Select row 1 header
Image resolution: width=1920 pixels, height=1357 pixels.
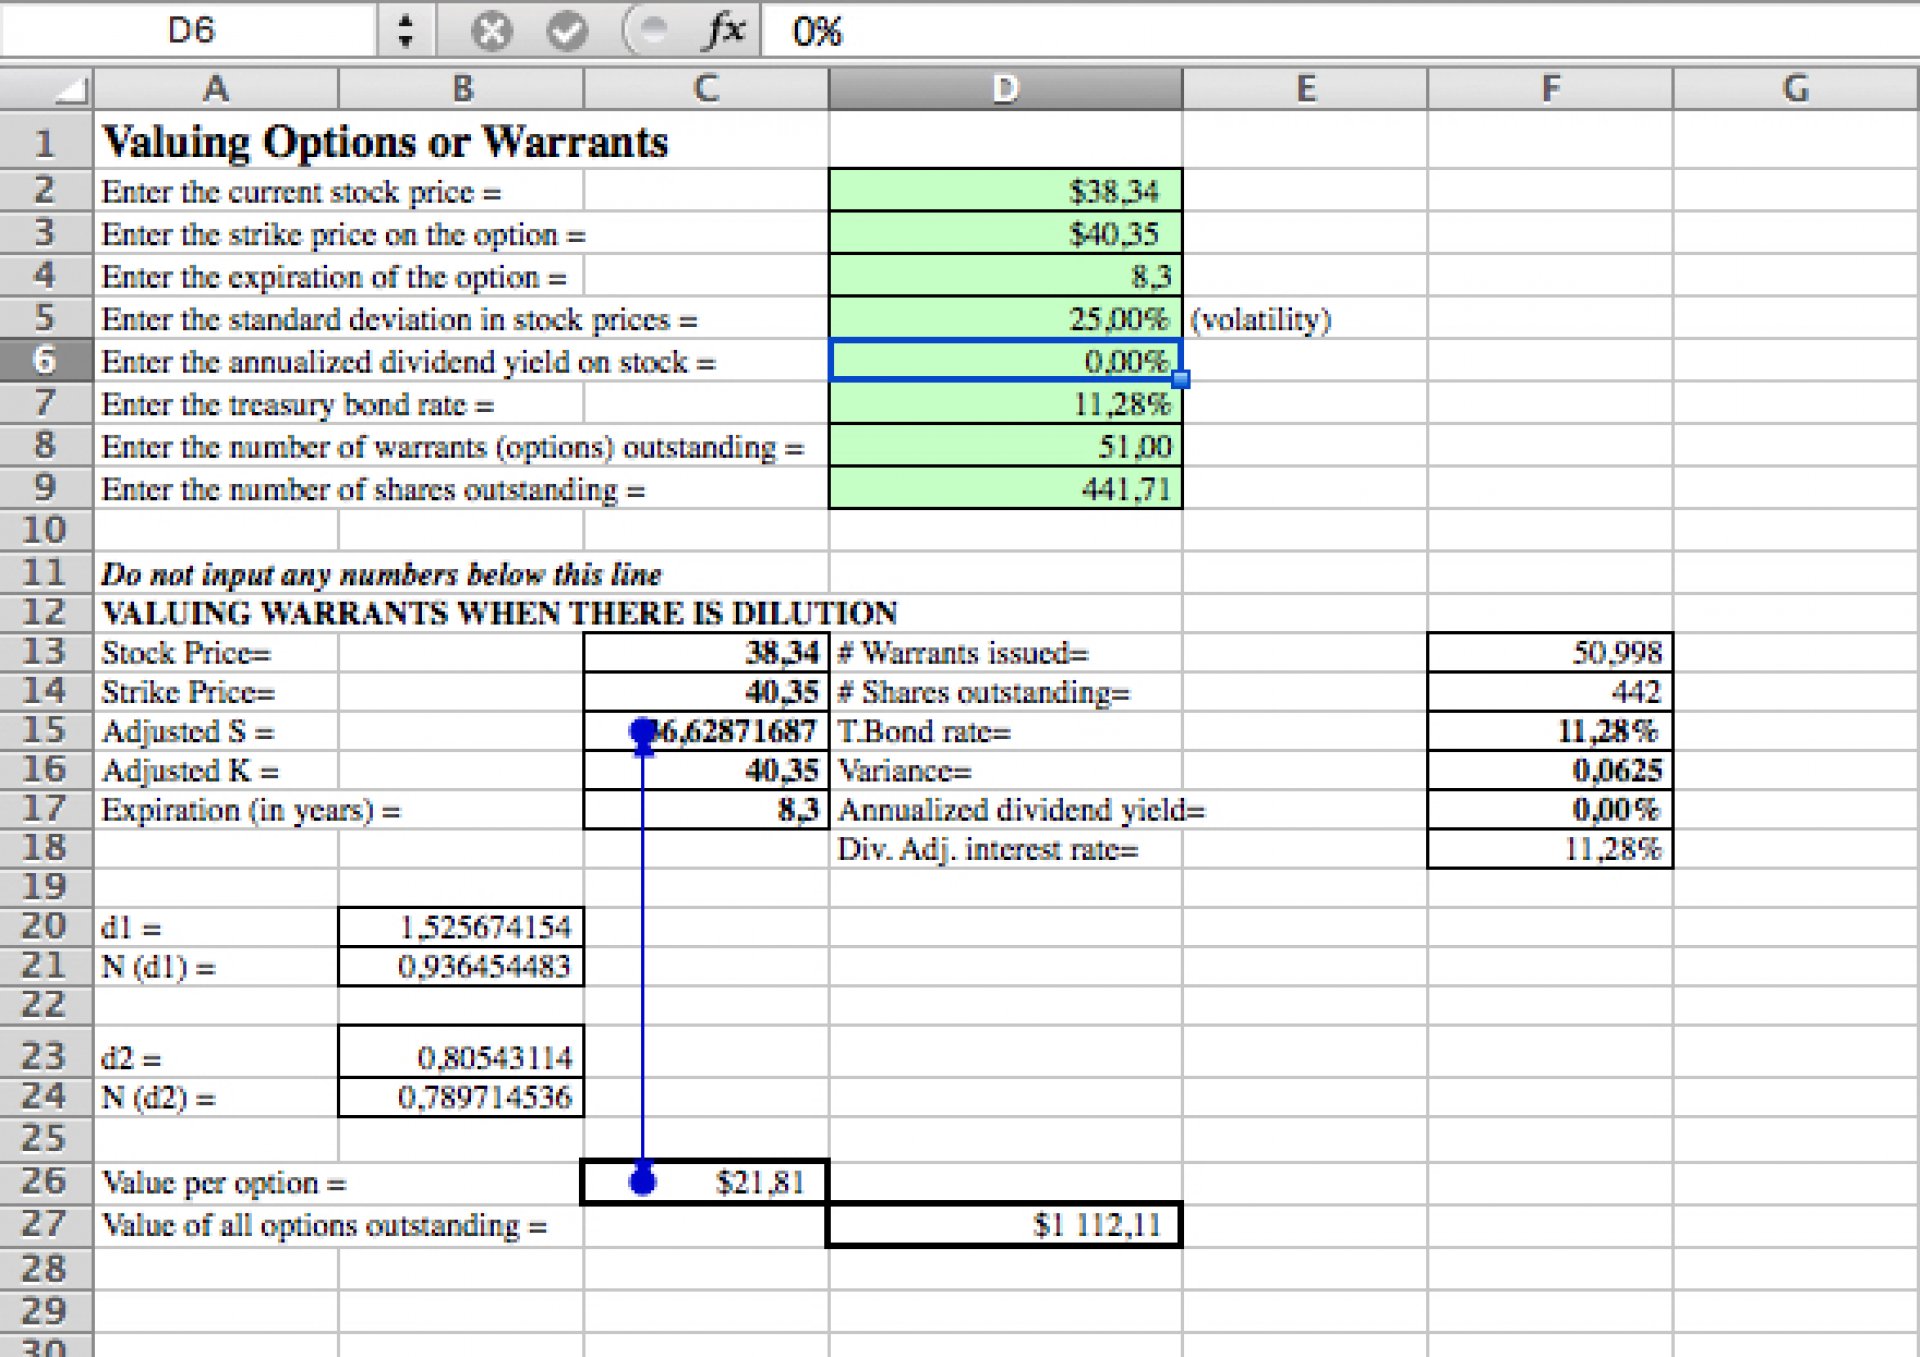point(46,141)
